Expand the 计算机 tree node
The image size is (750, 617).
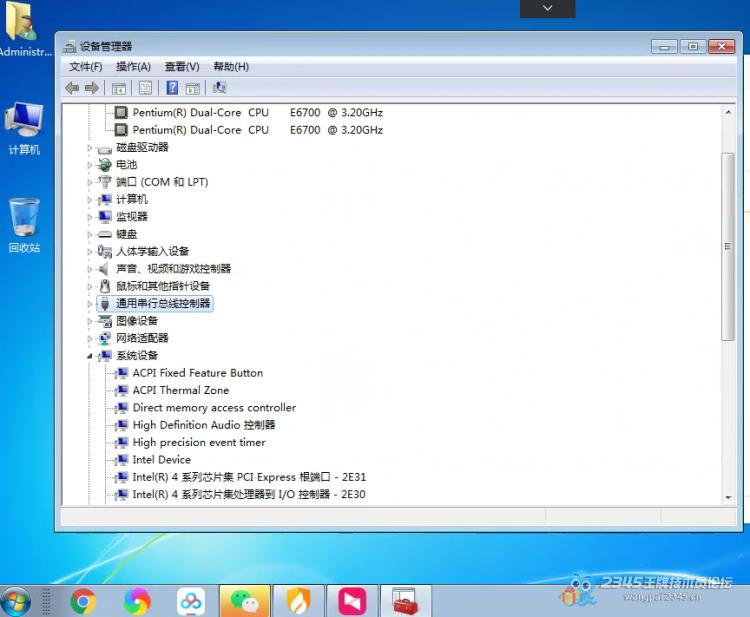(x=89, y=199)
